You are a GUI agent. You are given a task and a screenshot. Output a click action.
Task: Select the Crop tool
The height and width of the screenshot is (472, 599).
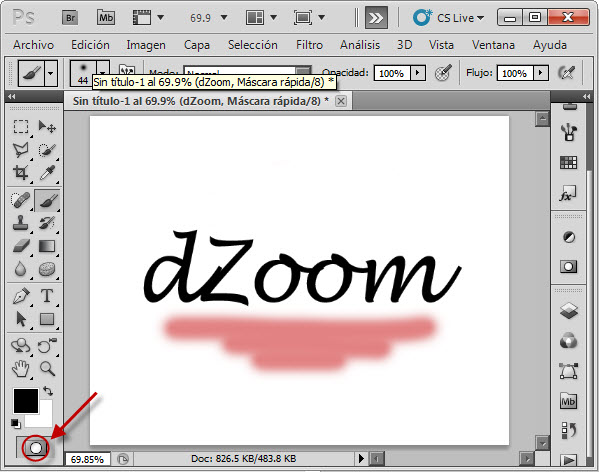point(21,173)
